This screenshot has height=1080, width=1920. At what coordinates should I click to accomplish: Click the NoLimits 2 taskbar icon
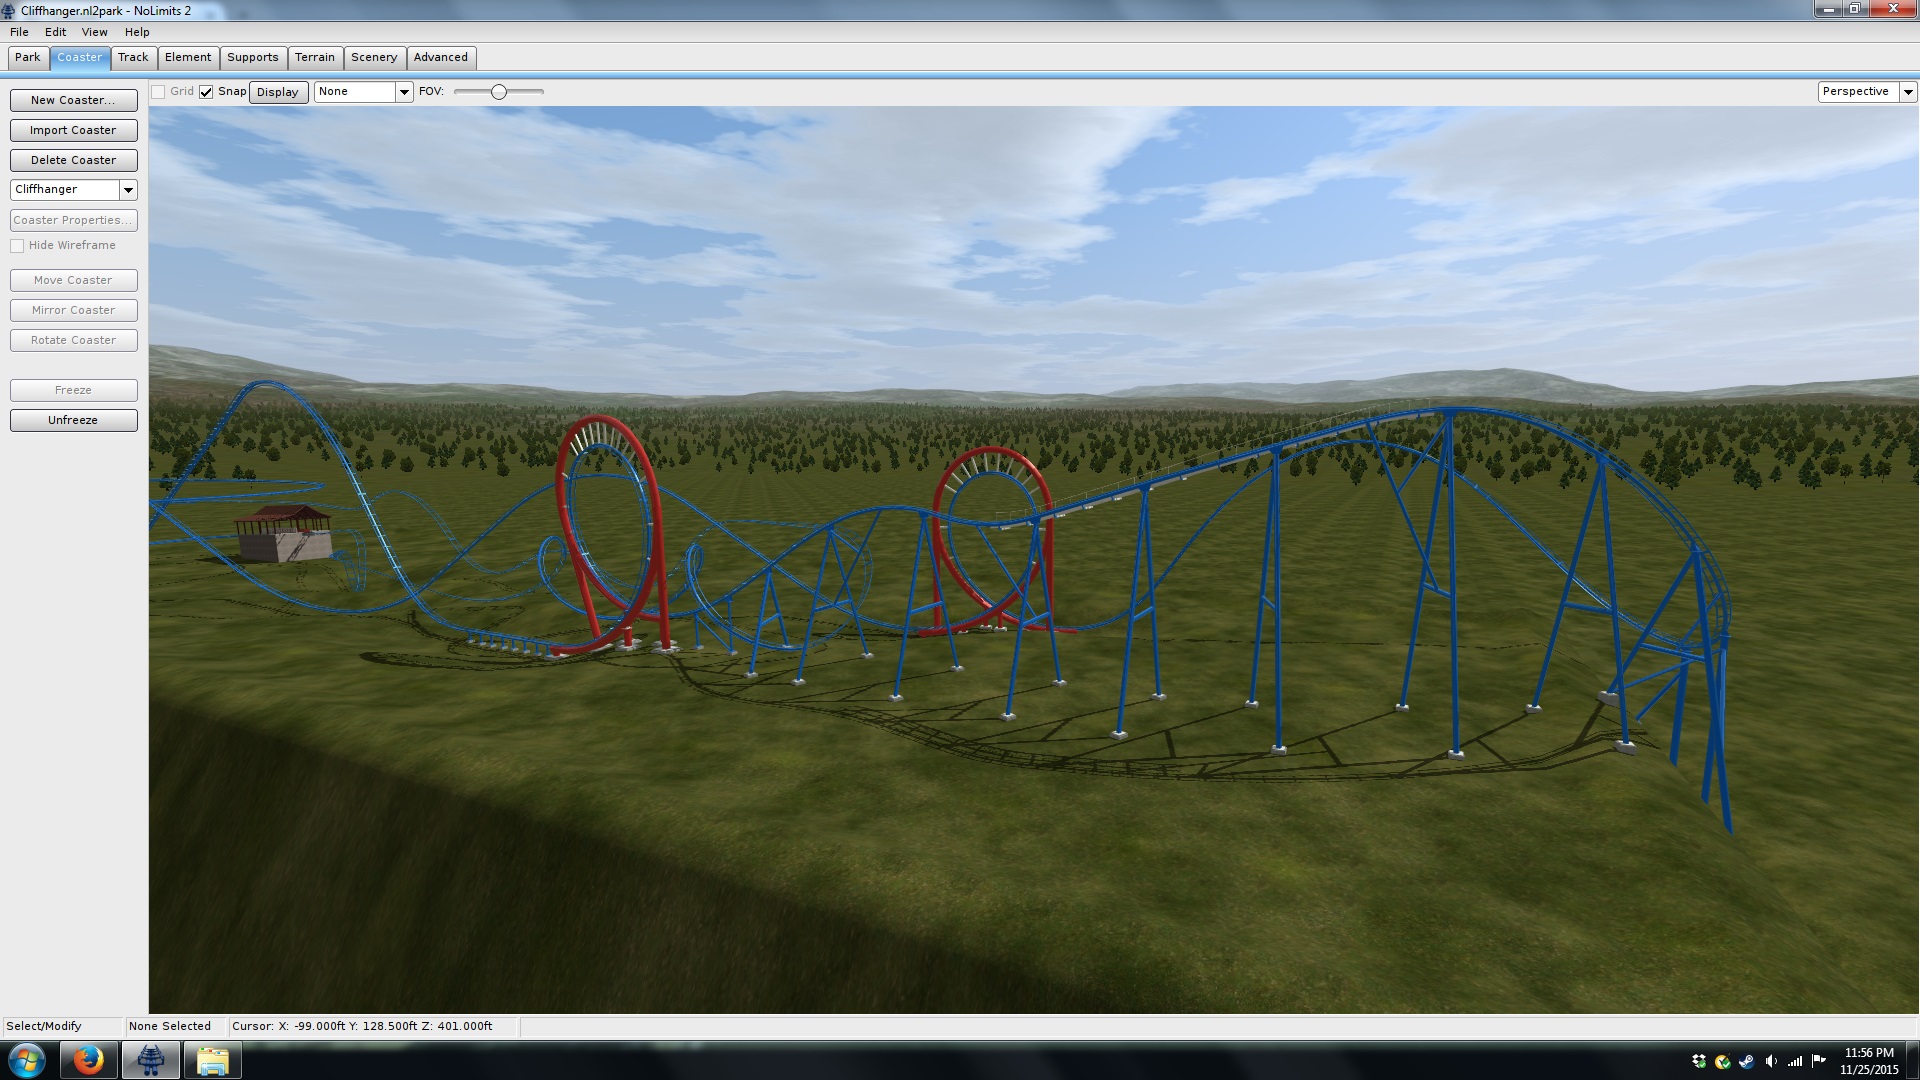151,1060
